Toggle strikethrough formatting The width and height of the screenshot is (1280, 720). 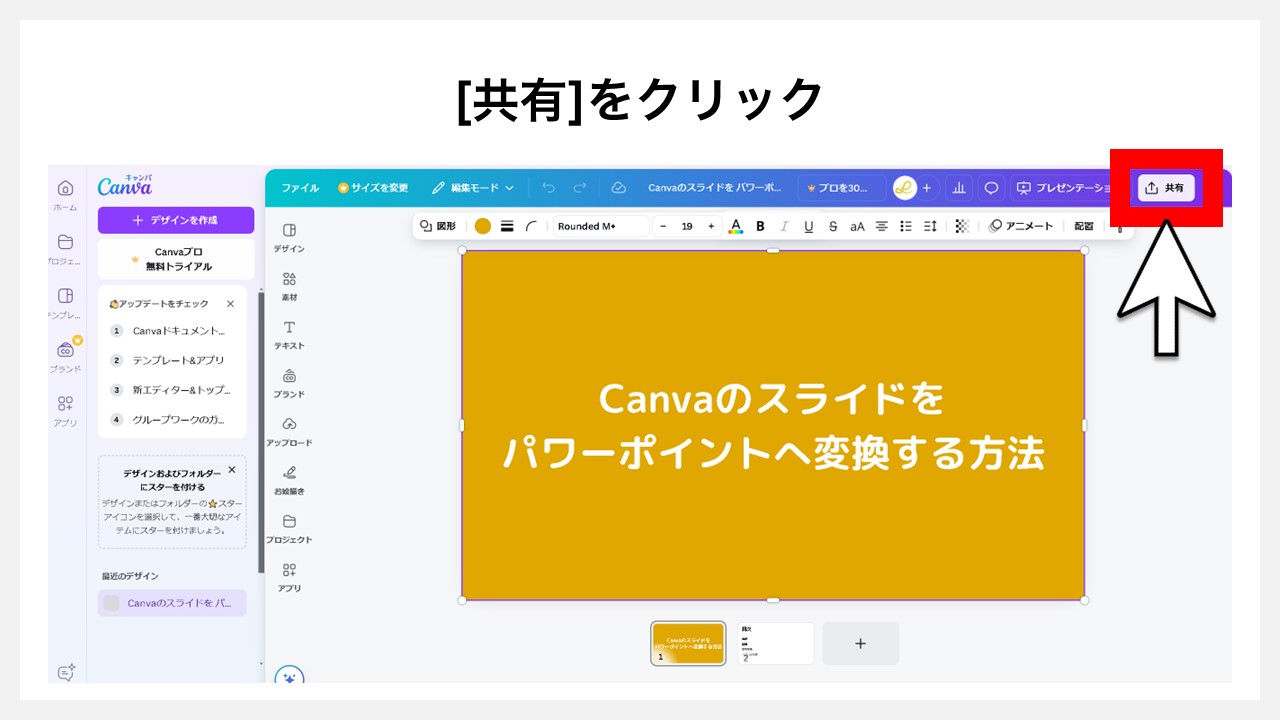[833, 226]
